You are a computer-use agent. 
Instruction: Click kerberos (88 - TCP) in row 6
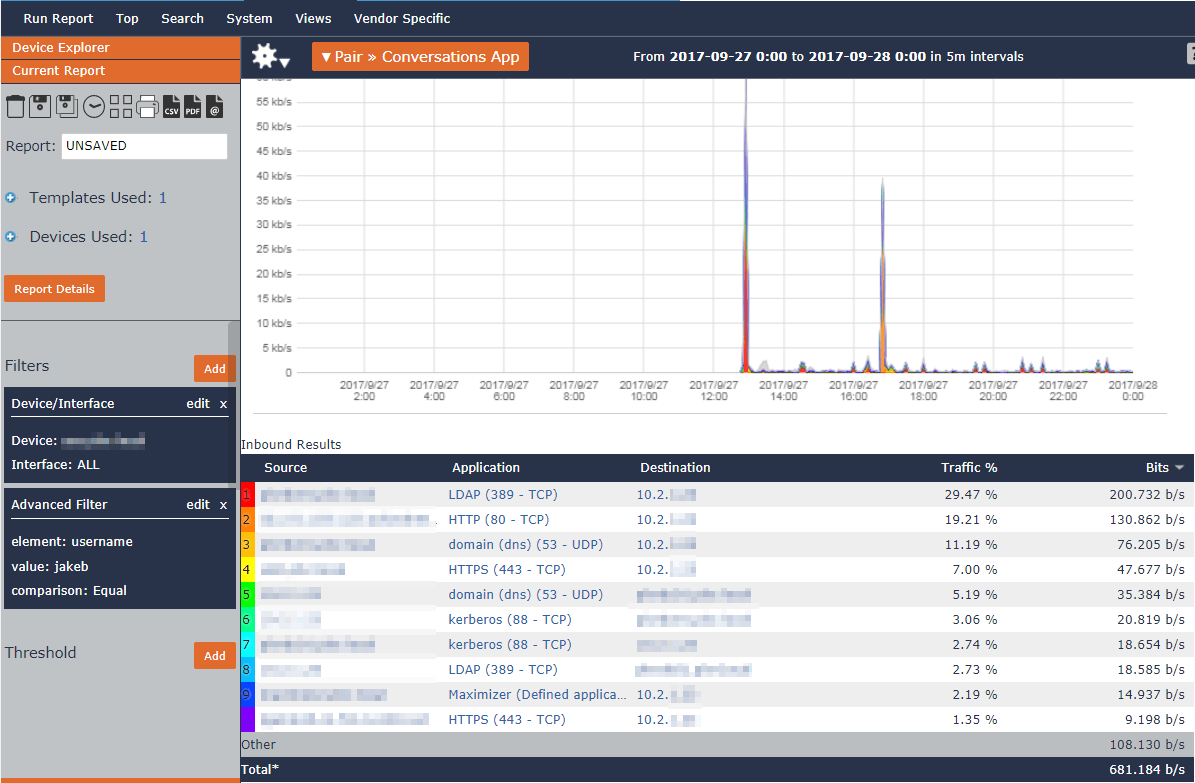tap(510, 620)
